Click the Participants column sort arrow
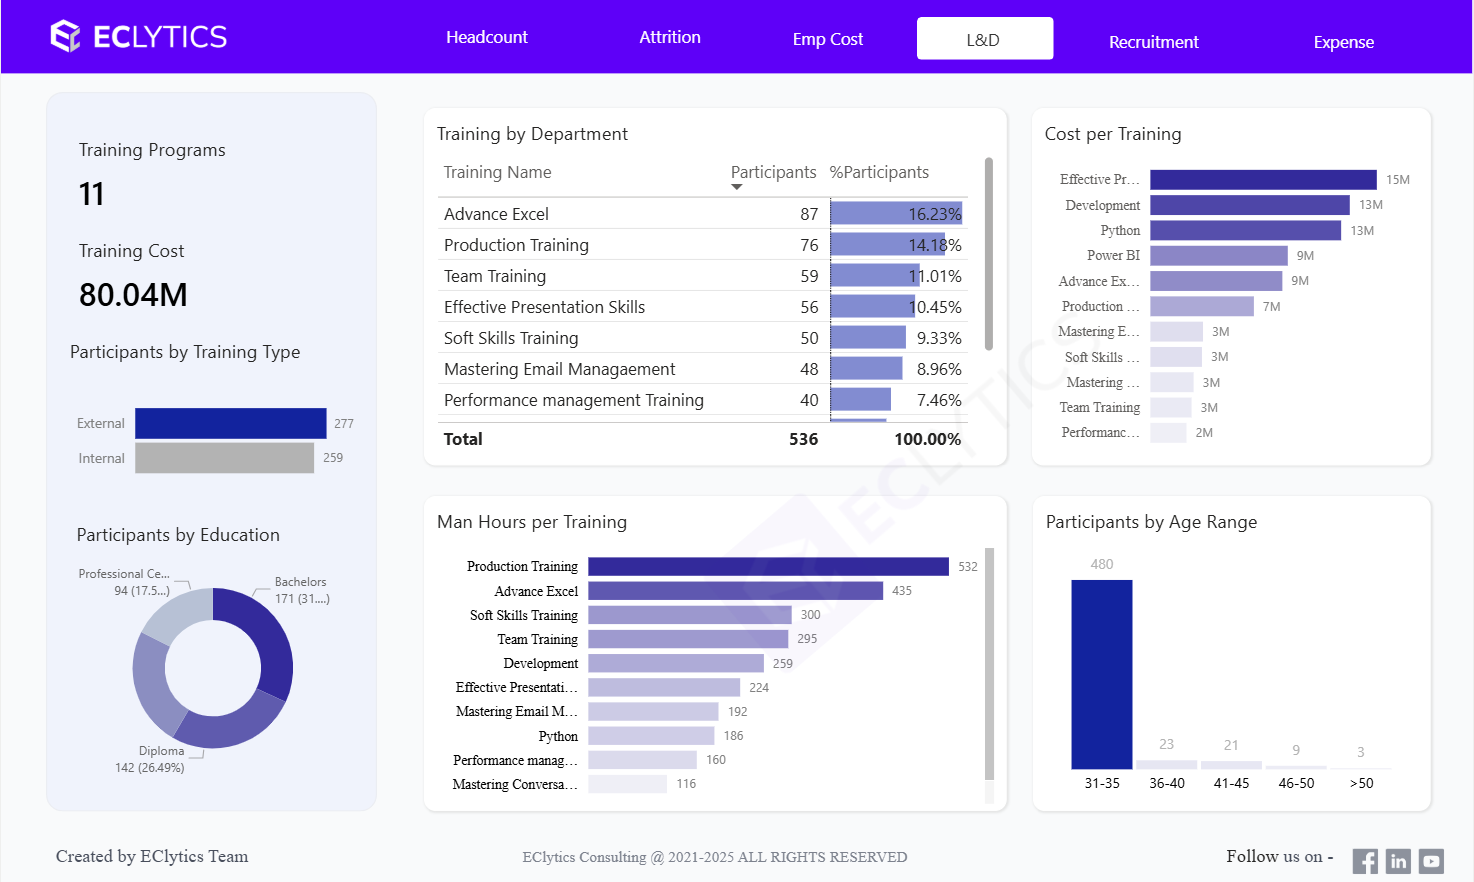Screen dimensions: 1474x882 click(x=737, y=187)
